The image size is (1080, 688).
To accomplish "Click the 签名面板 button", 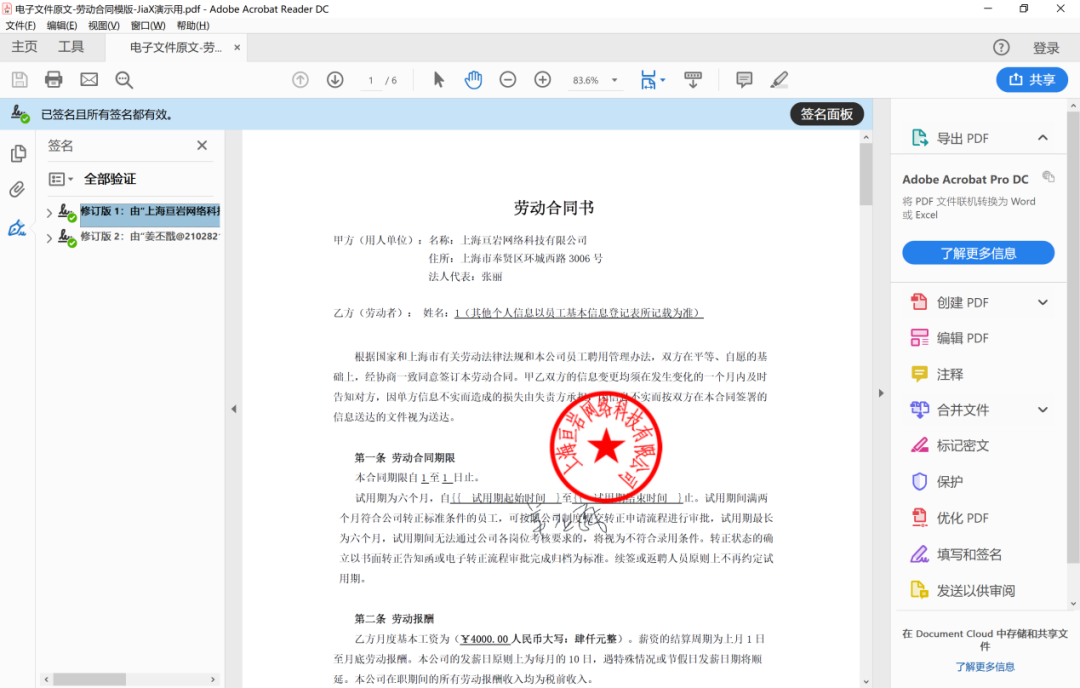I will click(x=827, y=114).
